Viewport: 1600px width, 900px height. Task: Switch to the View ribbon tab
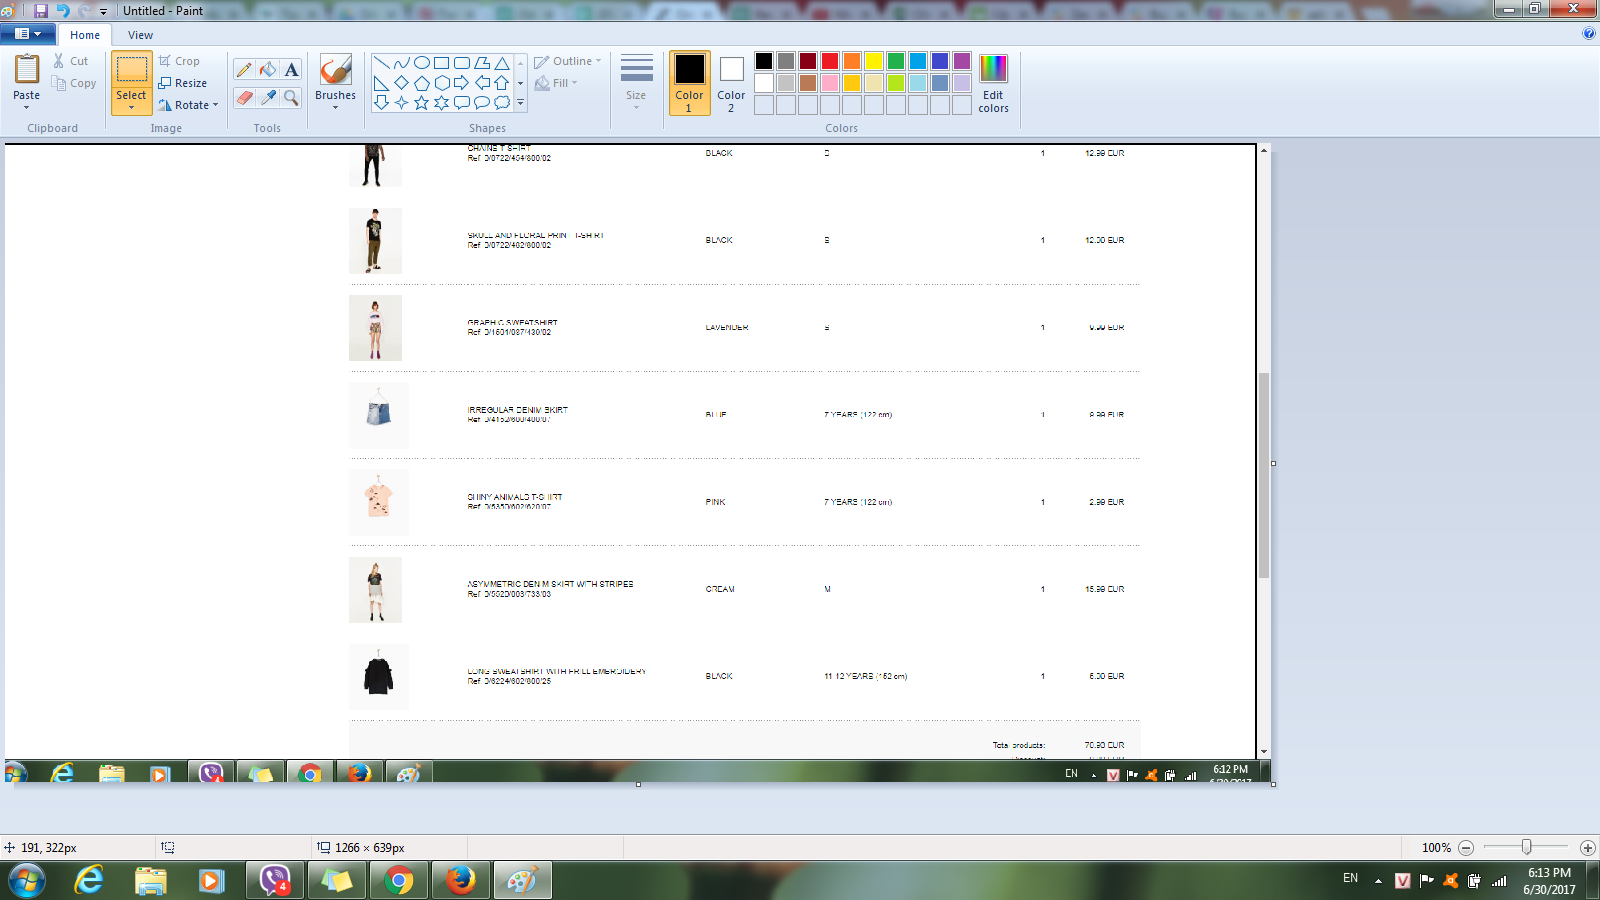[x=140, y=35]
